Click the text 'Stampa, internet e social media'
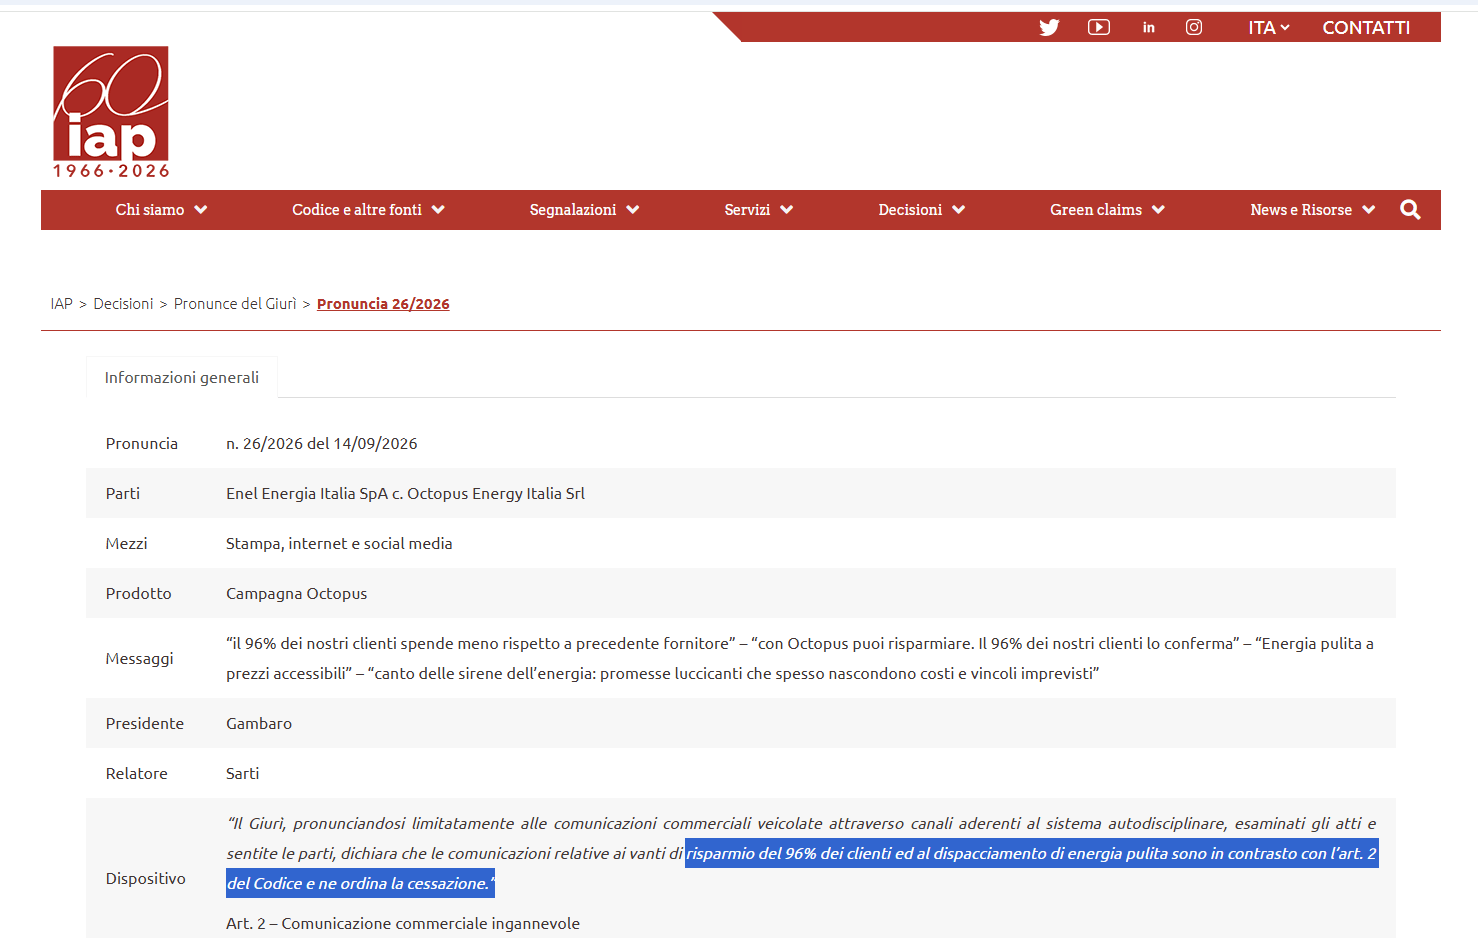 (x=339, y=544)
